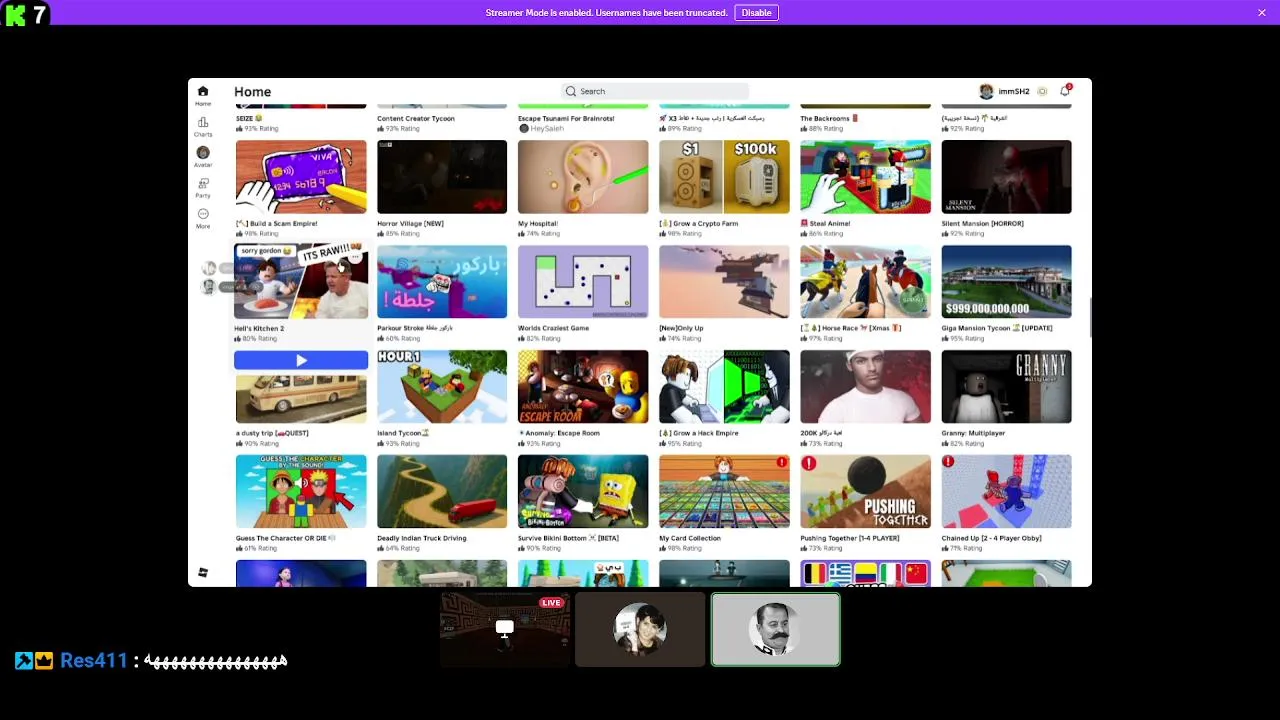The image size is (1280, 720).
Task: Click 'The Backrooms' game title
Action: tap(829, 118)
